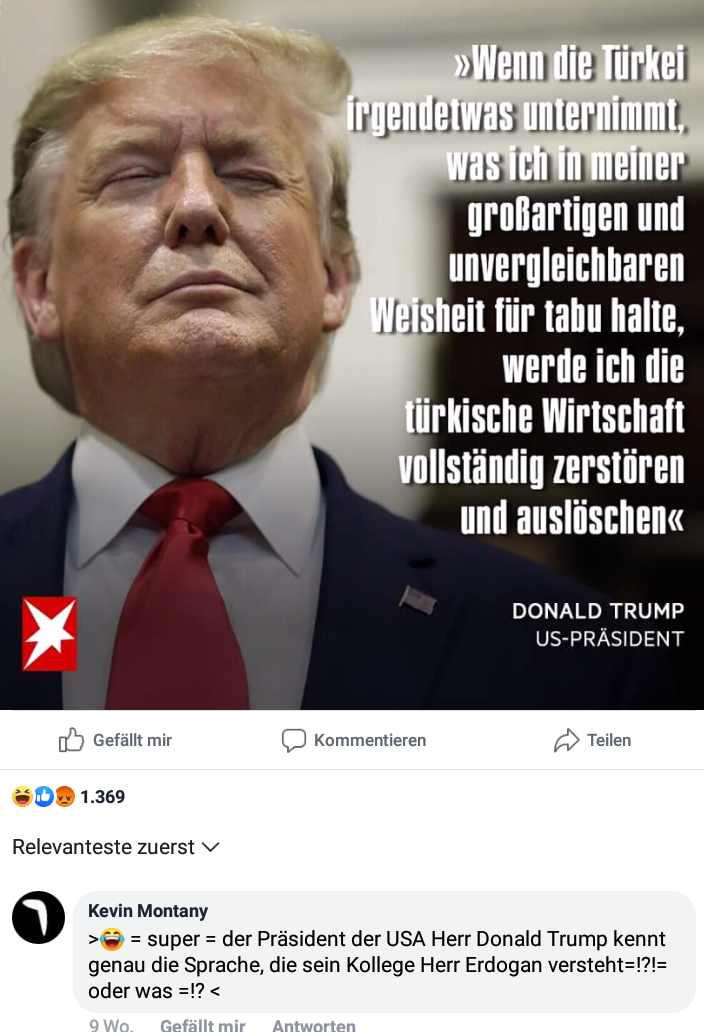Image resolution: width=704 pixels, height=1032 pixels.
Task: Click the blue like reaction icon
Action: point(43,797)
